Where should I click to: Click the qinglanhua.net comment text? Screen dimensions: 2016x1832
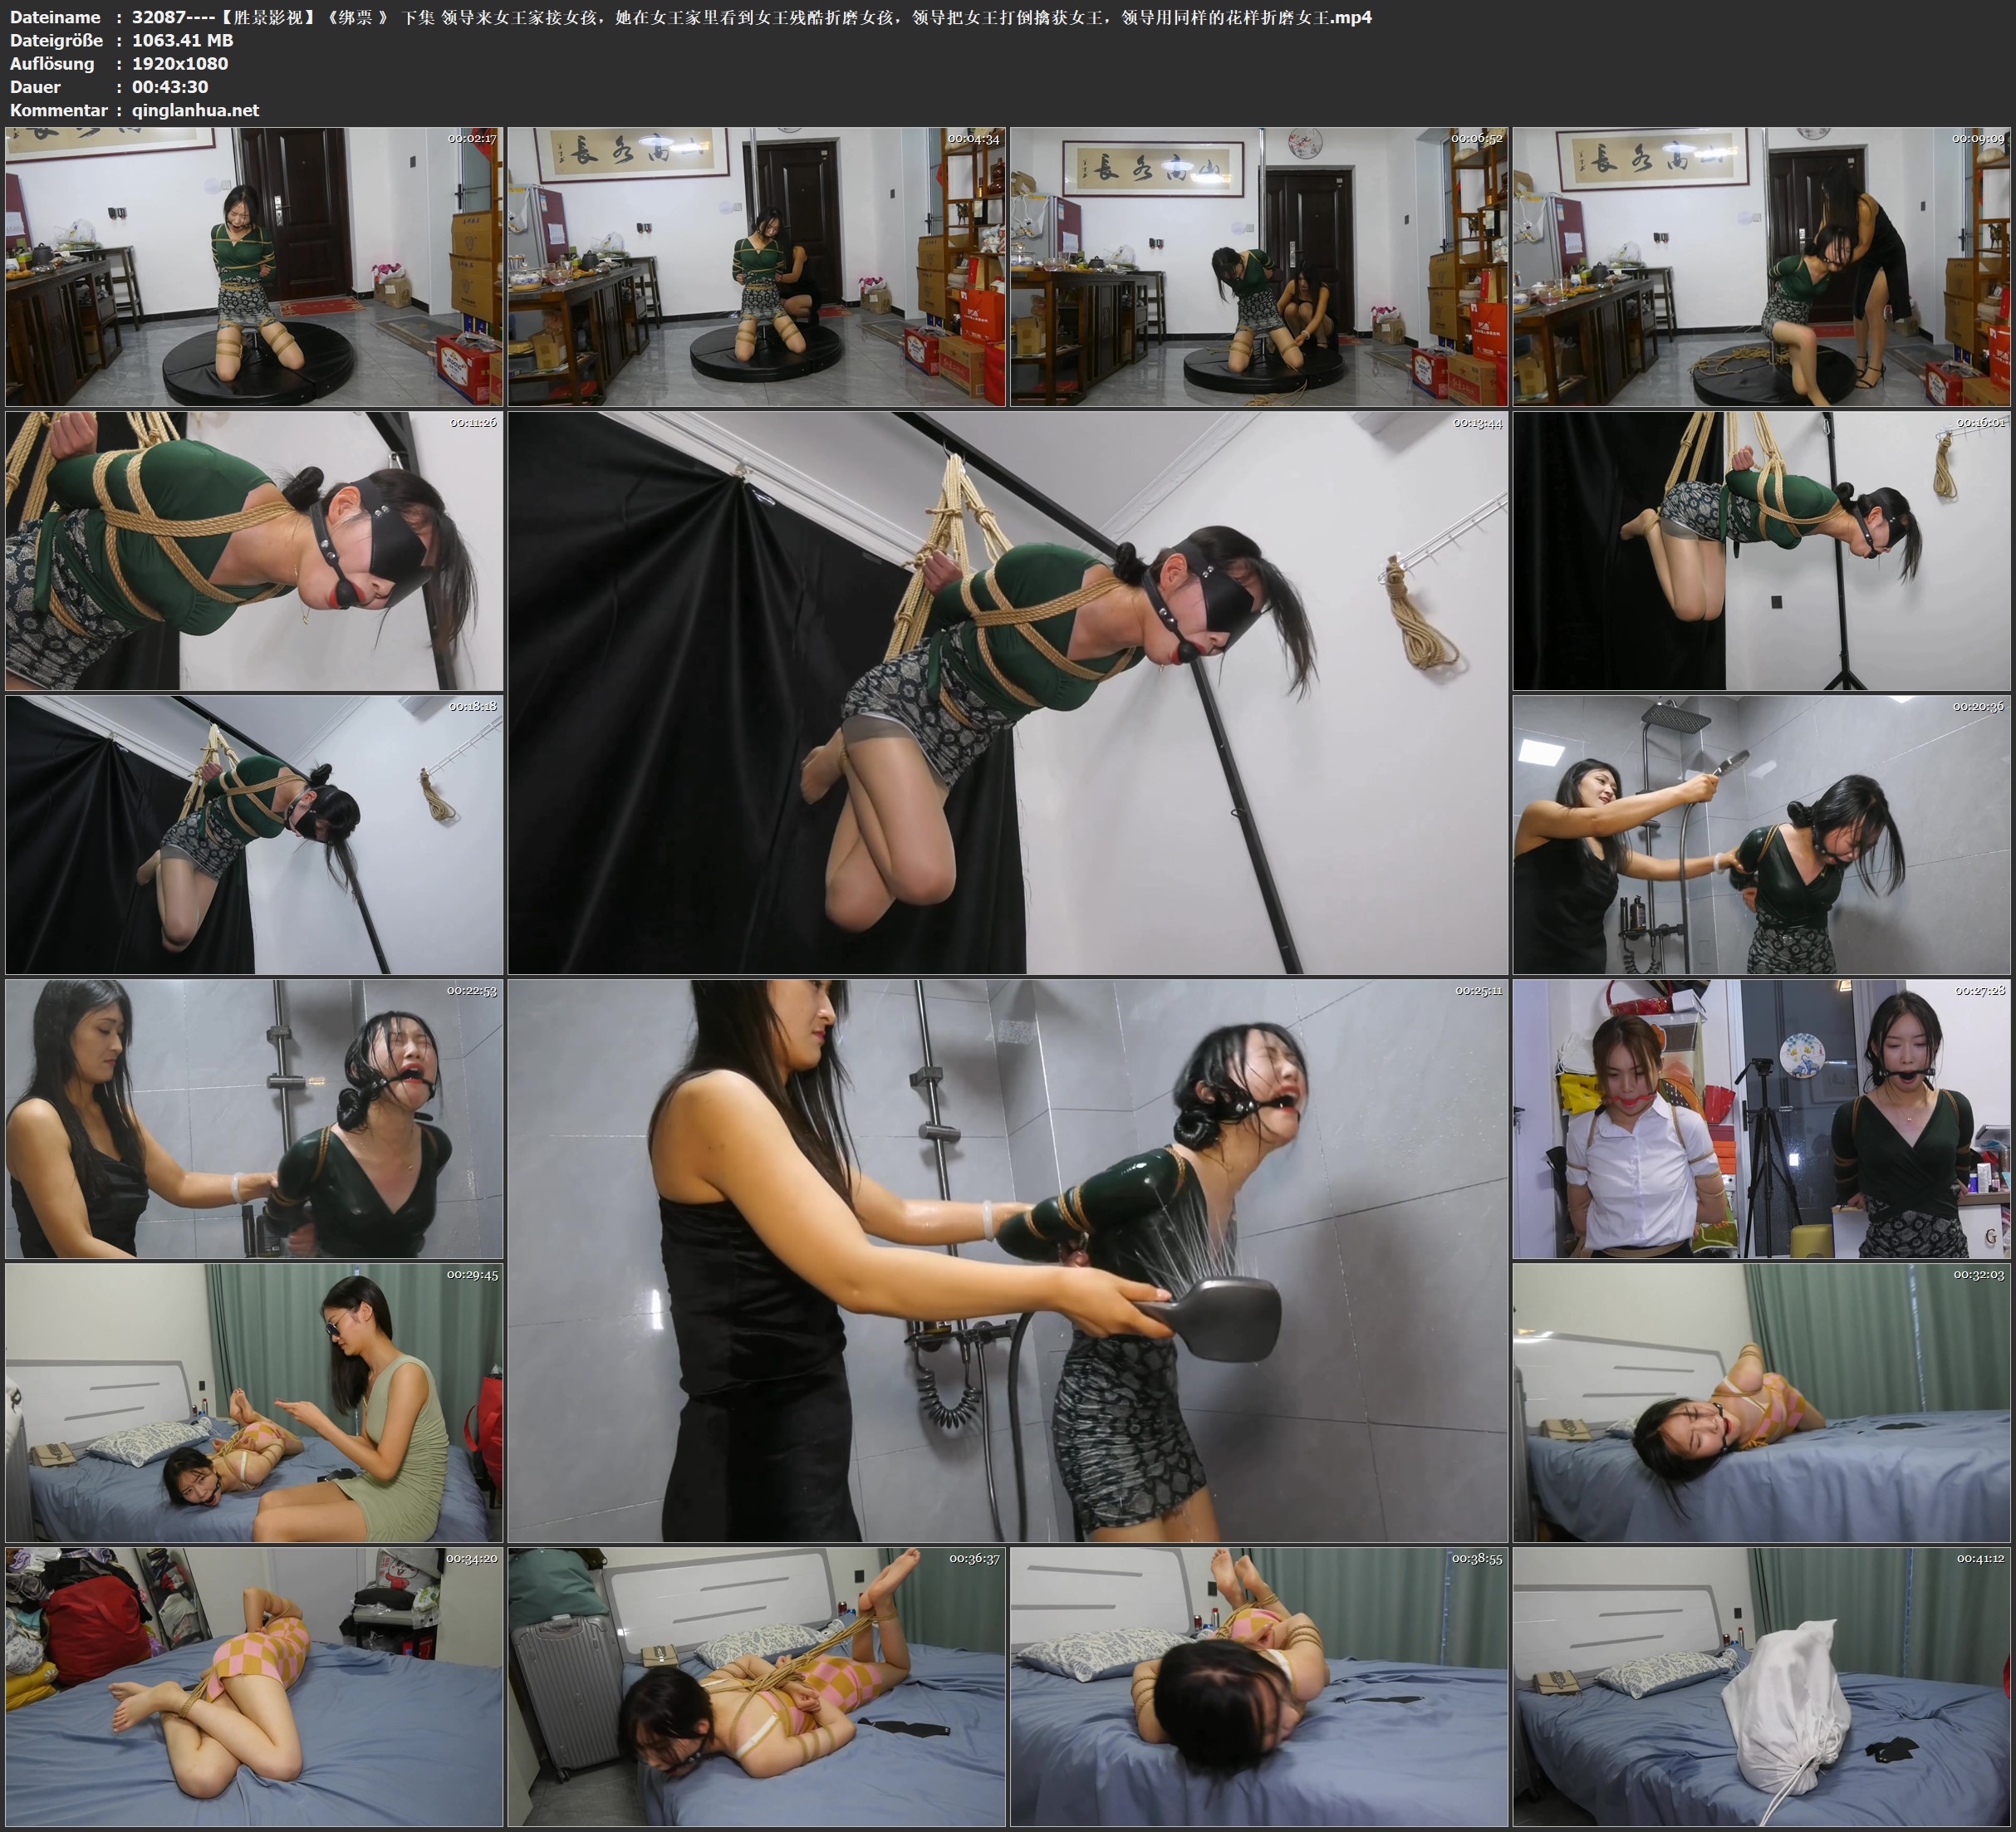click(195, 110)
